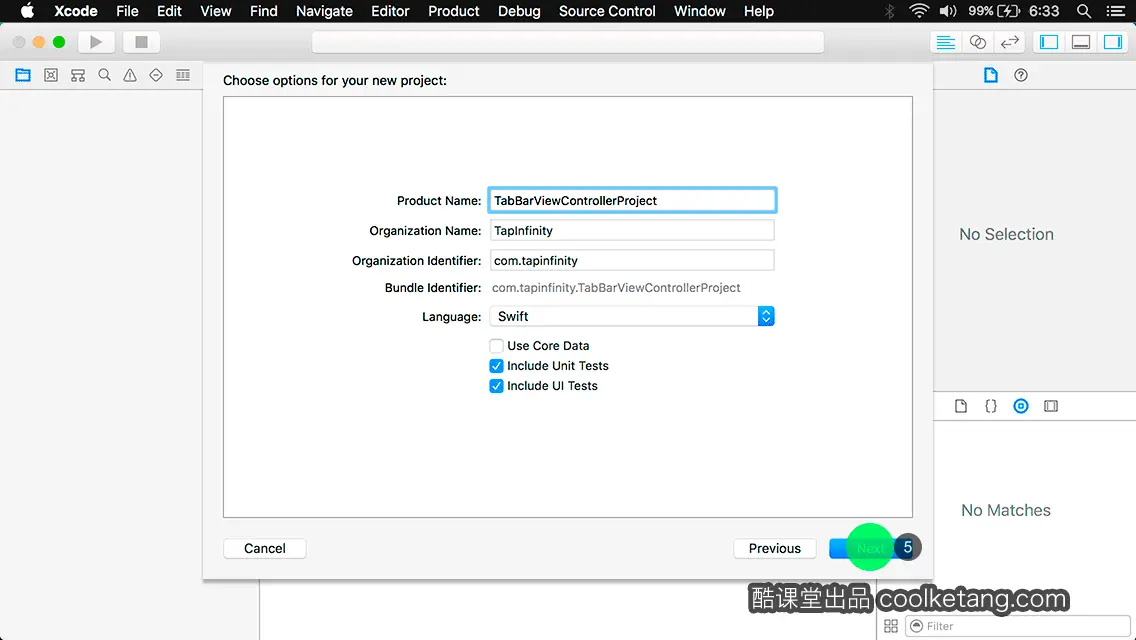The height and width of the screenshot is (640, 1136).
Task: Open the Wi-Fi status menu
Action: click(919, 11)
